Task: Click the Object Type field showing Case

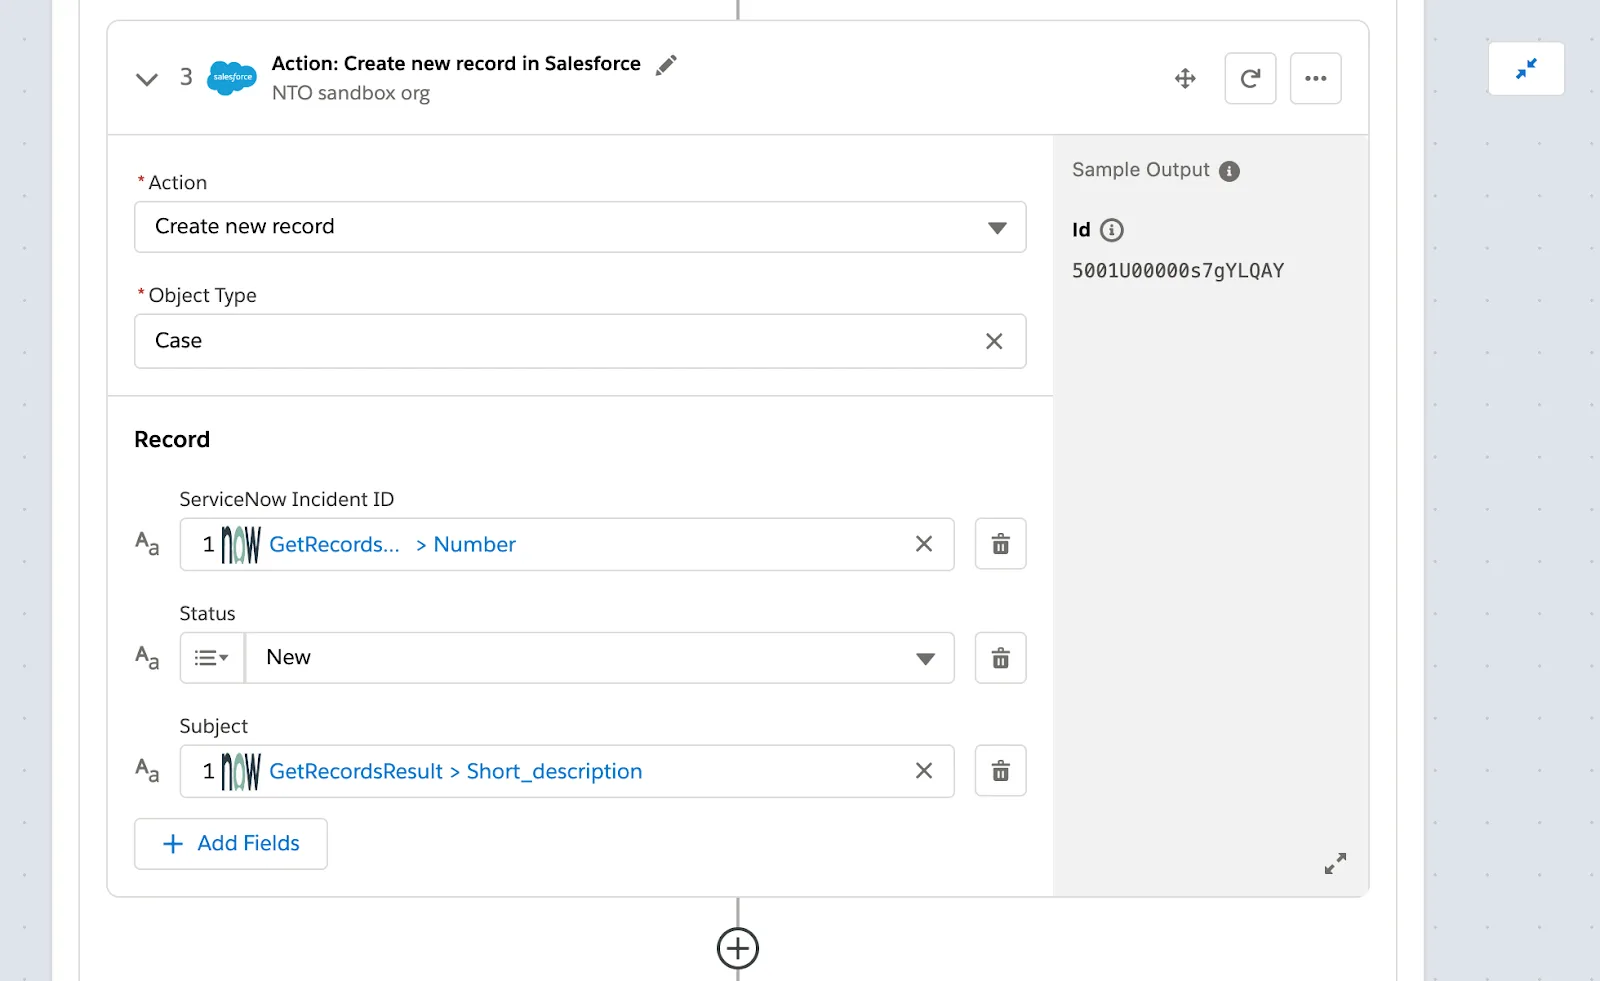Action: [560, 341]
